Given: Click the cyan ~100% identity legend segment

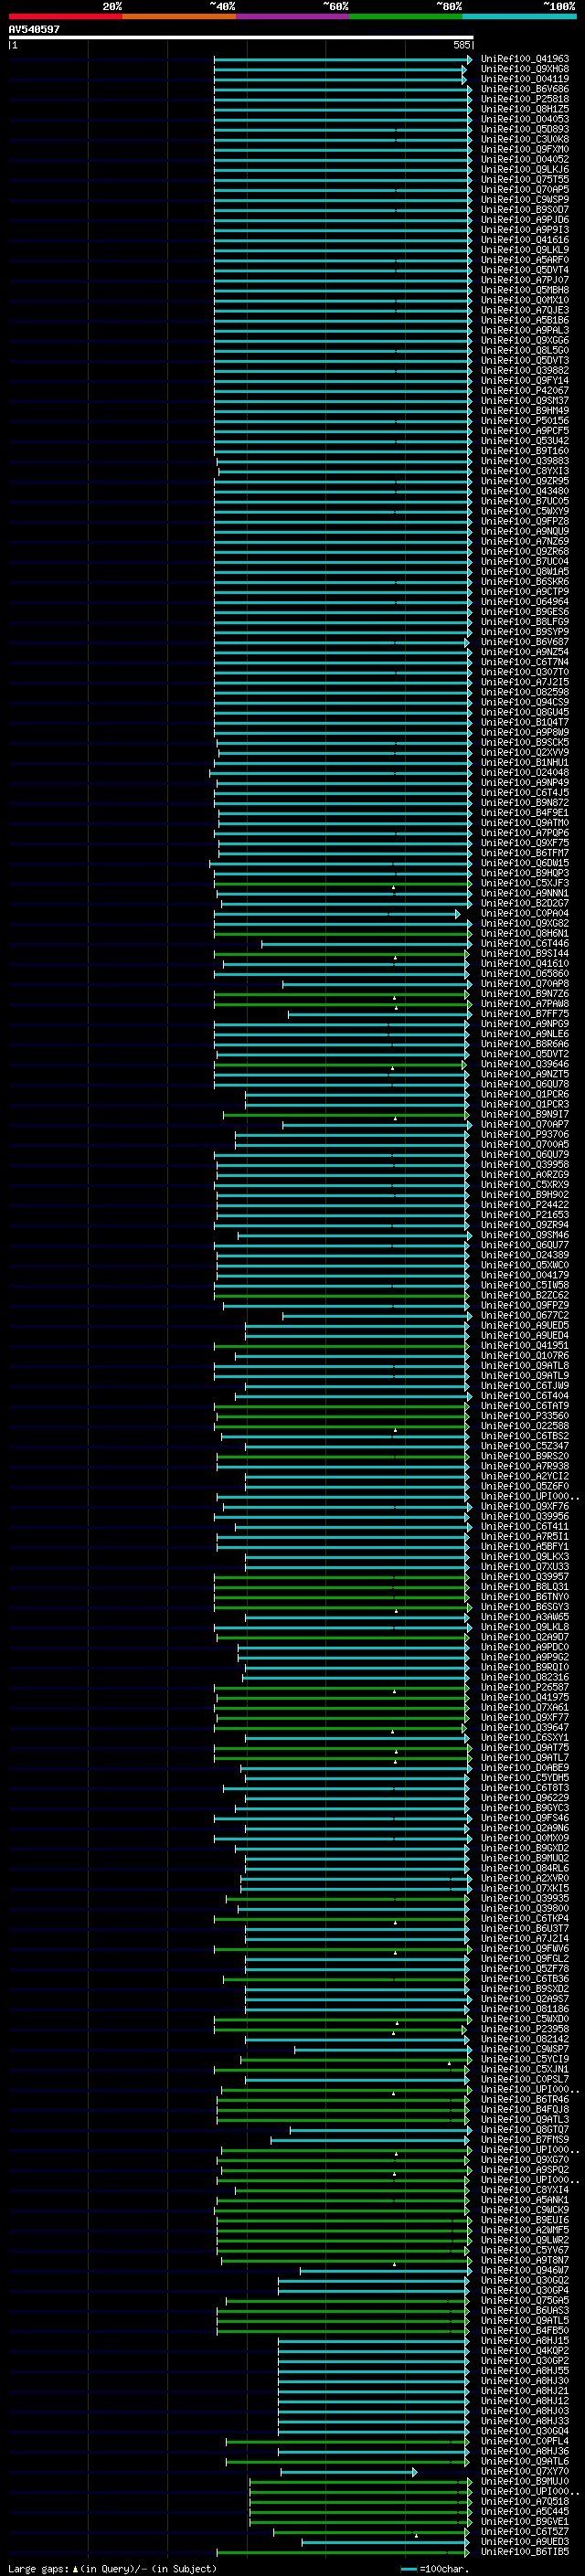Looking at the screenshot, I should [x=518, y=16].
